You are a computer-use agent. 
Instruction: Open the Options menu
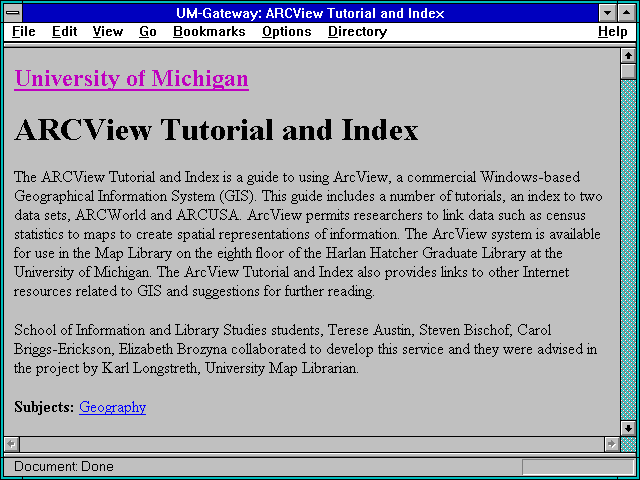coord(287,32)
